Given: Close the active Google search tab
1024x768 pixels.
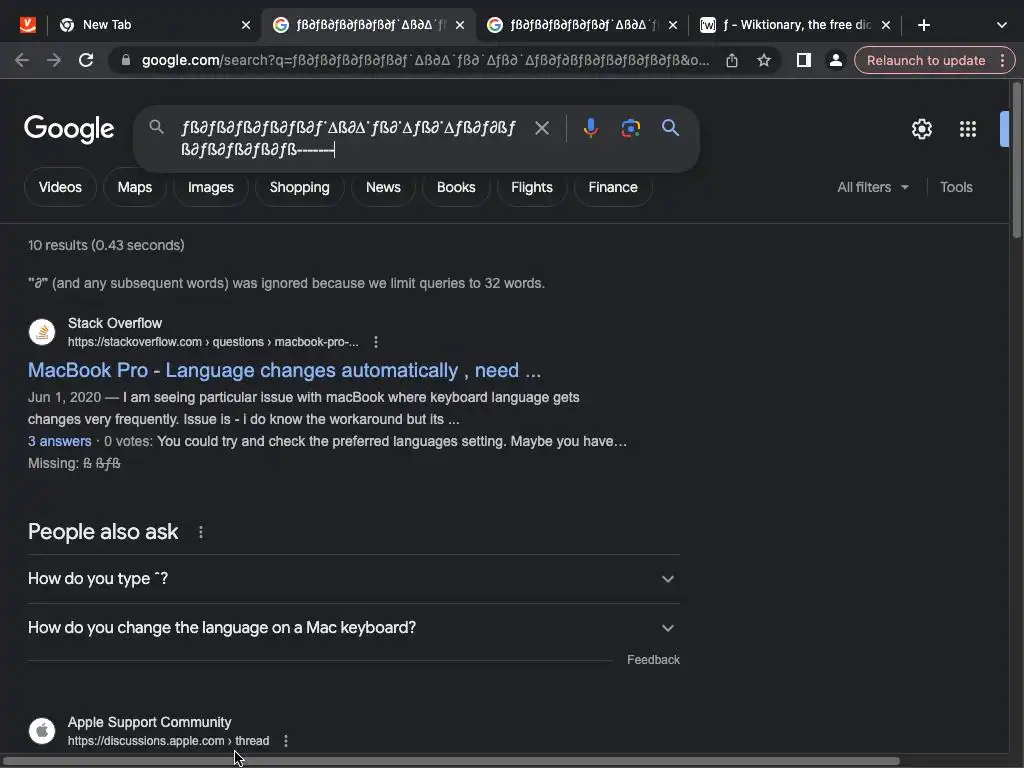Looking at the screenshot, I should coord(460,25).
